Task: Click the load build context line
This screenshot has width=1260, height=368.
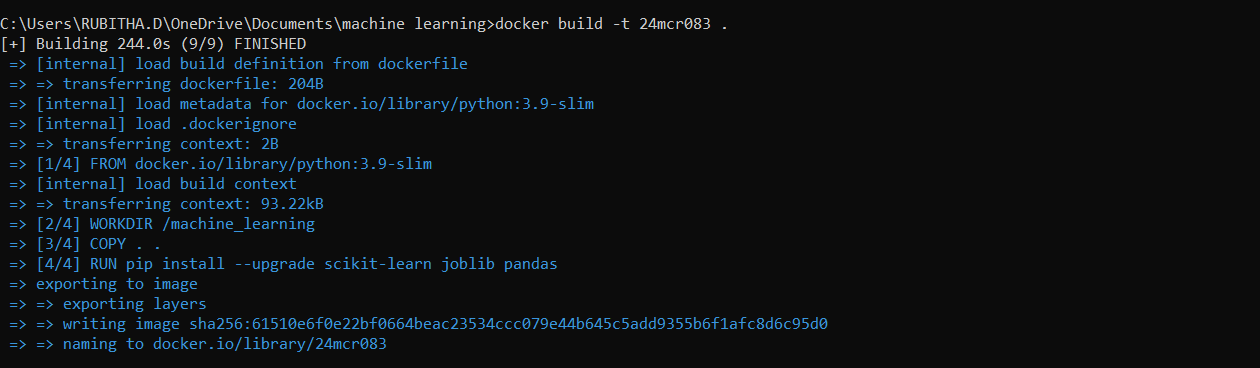Action: click(x=153, y=184)
